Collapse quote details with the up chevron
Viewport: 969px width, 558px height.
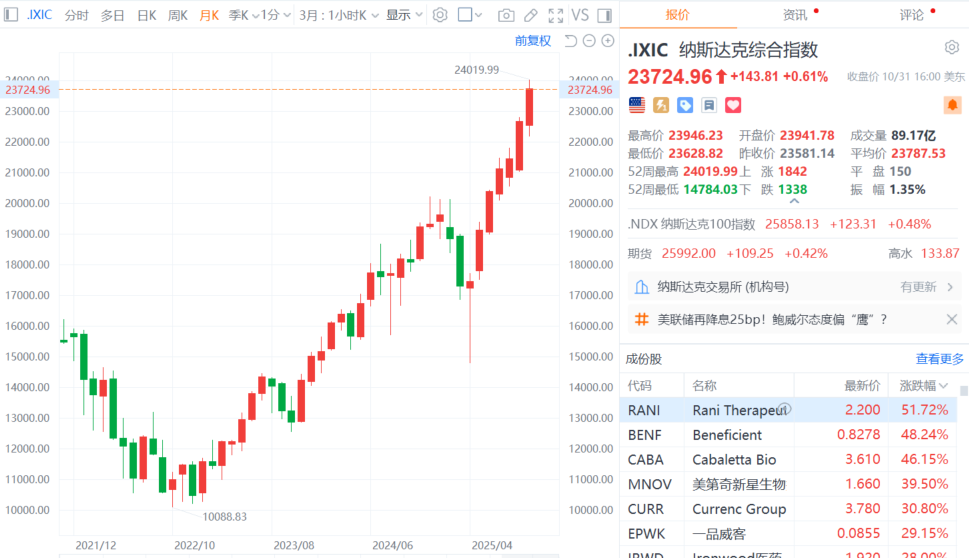click(x=795, y=201)
